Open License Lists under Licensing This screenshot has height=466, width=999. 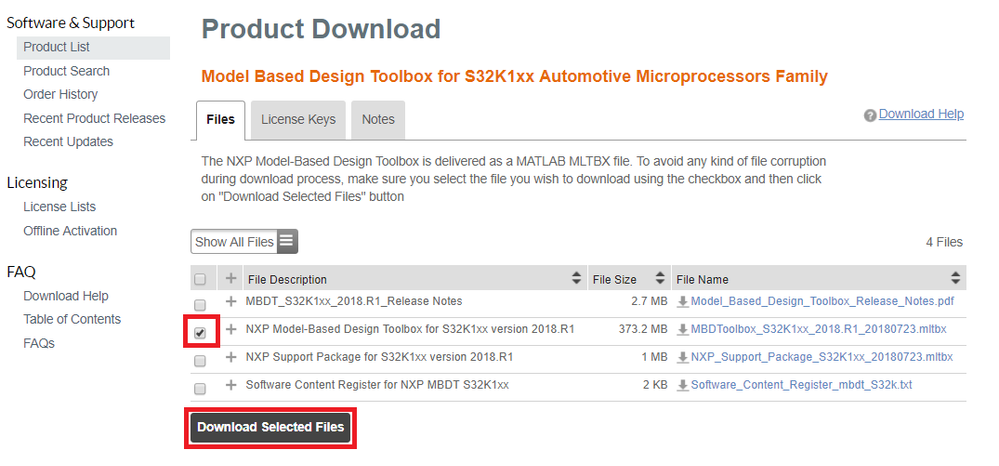[x=59, y=207]
